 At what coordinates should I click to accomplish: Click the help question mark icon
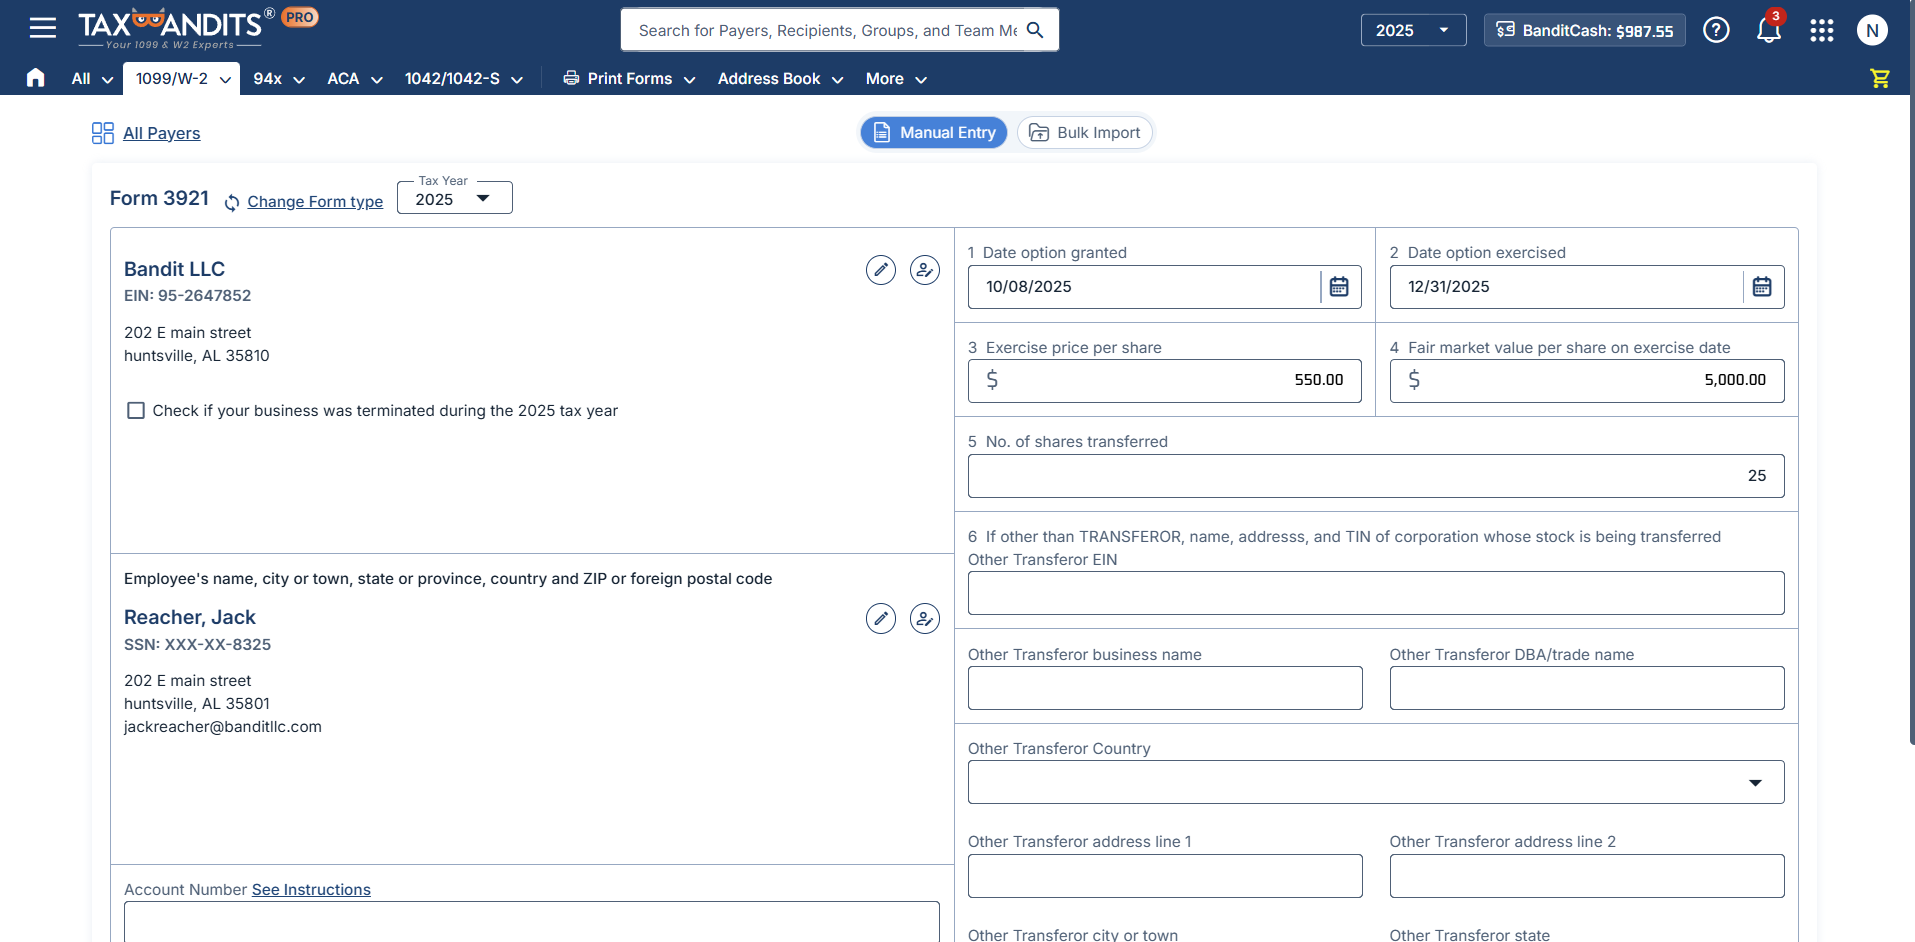pos(1716,30)
